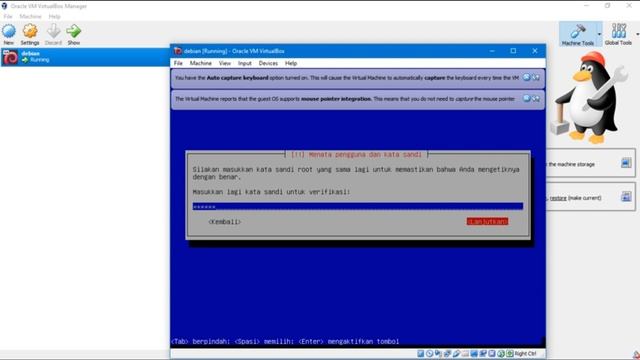Viewport: 640px width, 360px height.
Task: Click the New machine icon in VirtualBox Manager
Action: point(9,31)
